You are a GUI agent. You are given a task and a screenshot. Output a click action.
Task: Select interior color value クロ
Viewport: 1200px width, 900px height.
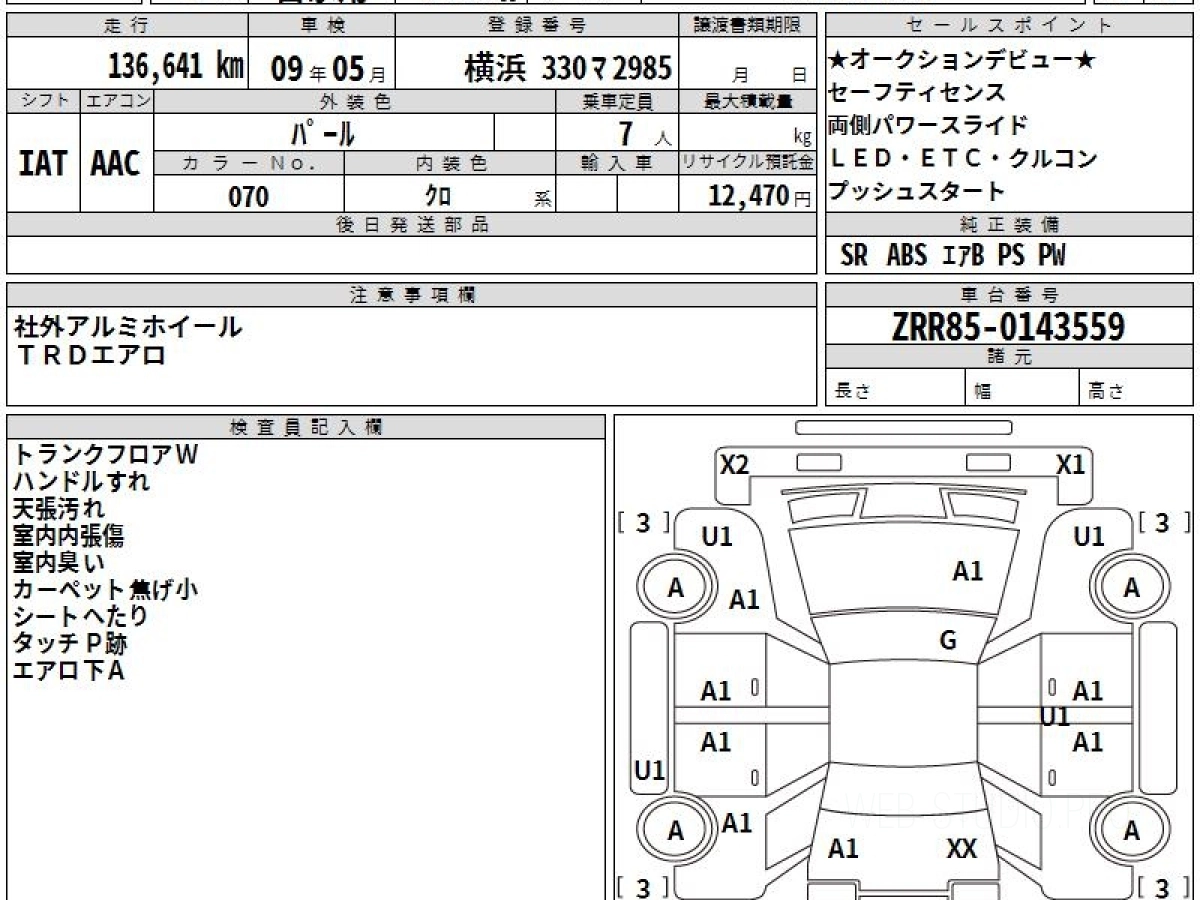[438, 195]
